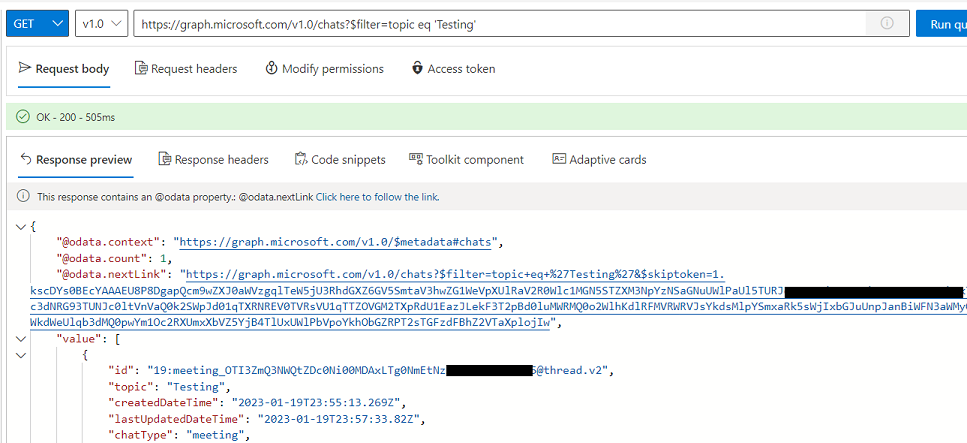Click the info icon in odata message bar
Image resolution: width=967 pixels, height=443 pixels.
23,197
